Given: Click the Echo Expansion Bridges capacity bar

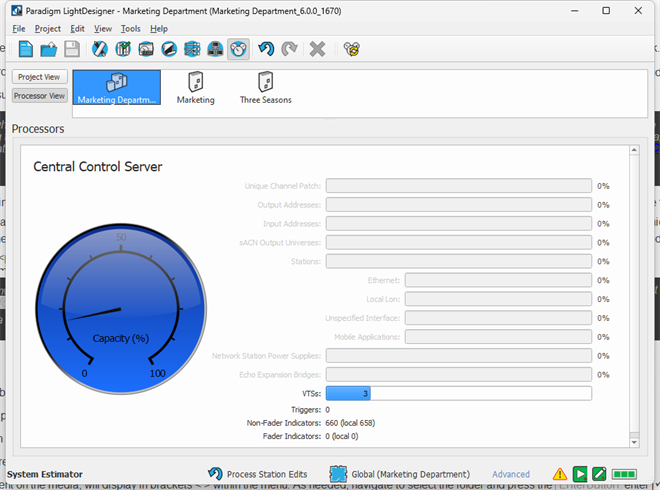Looking at the screenshot, I should 459,375.
